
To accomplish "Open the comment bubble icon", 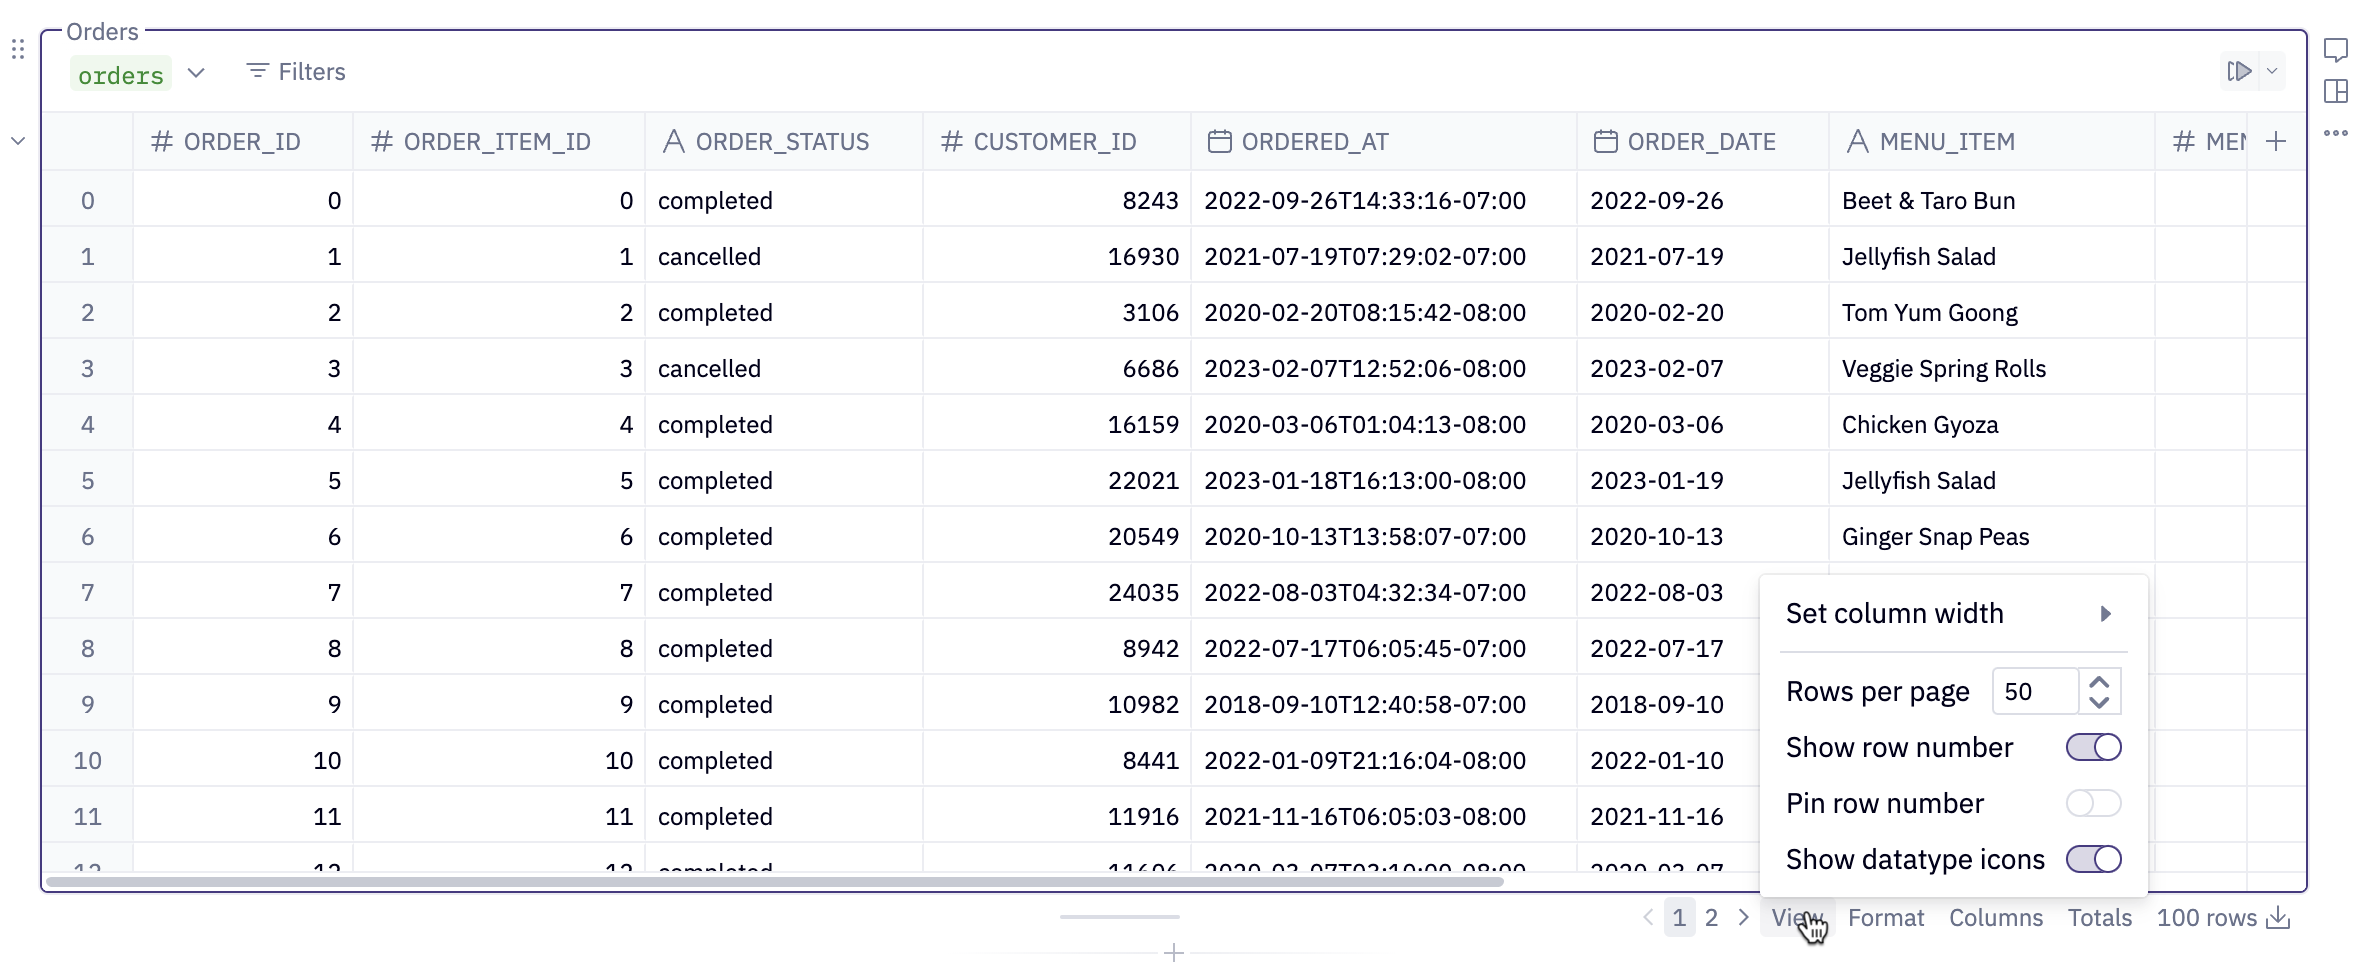I will (x=2336, y=50).
